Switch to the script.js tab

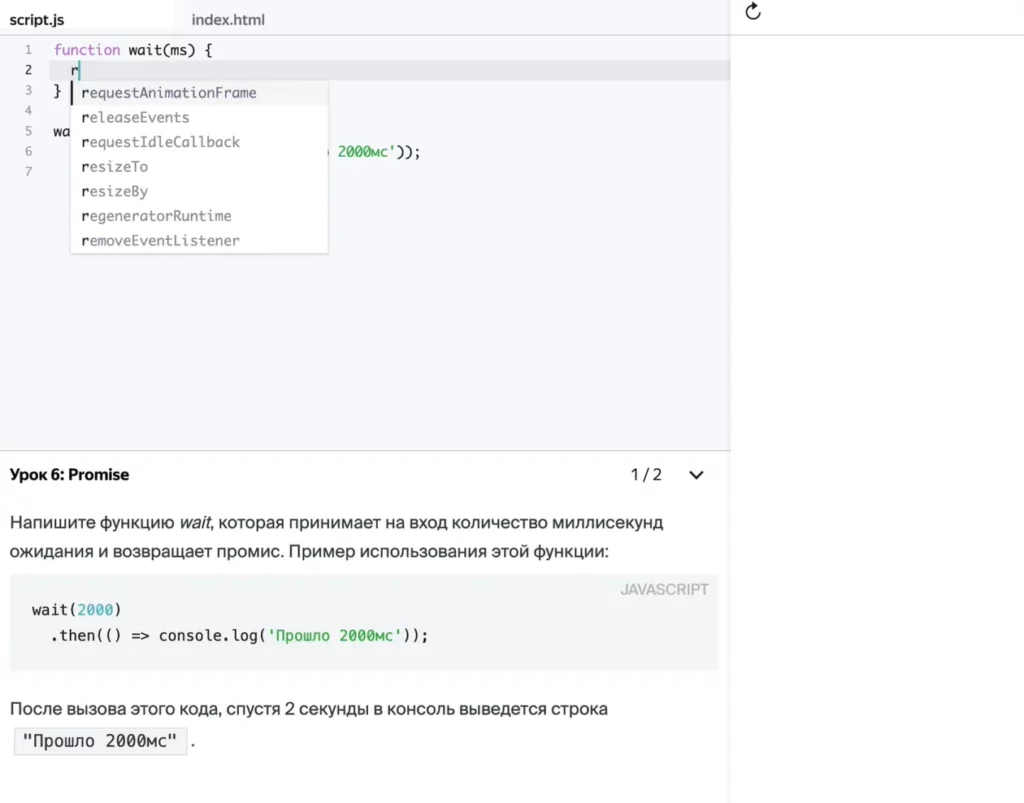click(x=37, y=19)
